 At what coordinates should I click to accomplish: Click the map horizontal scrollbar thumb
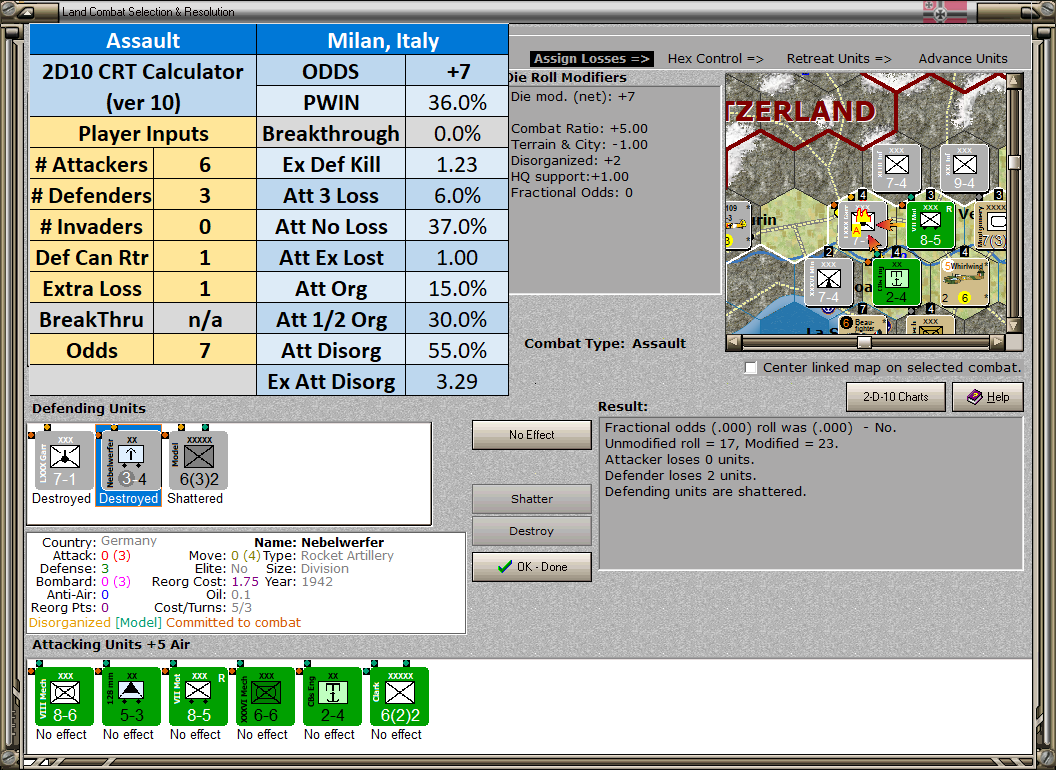[864, 342]
